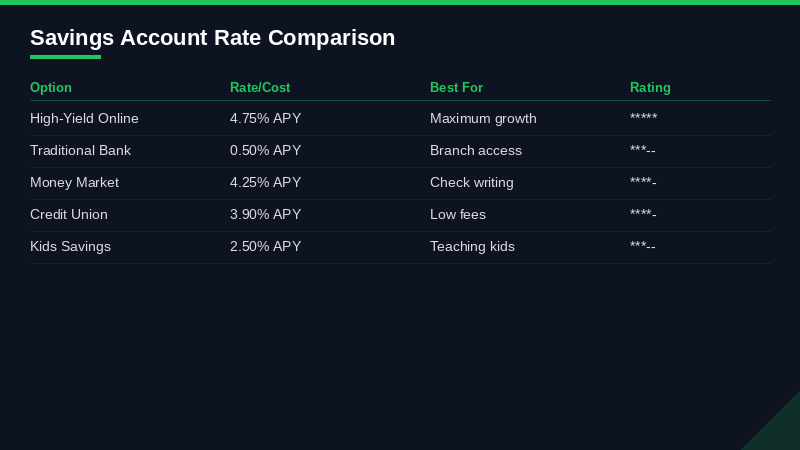The height and width of the screenshot is (450, 800).
Task: Click the Teaching kids cell
Action: point(472,247)
